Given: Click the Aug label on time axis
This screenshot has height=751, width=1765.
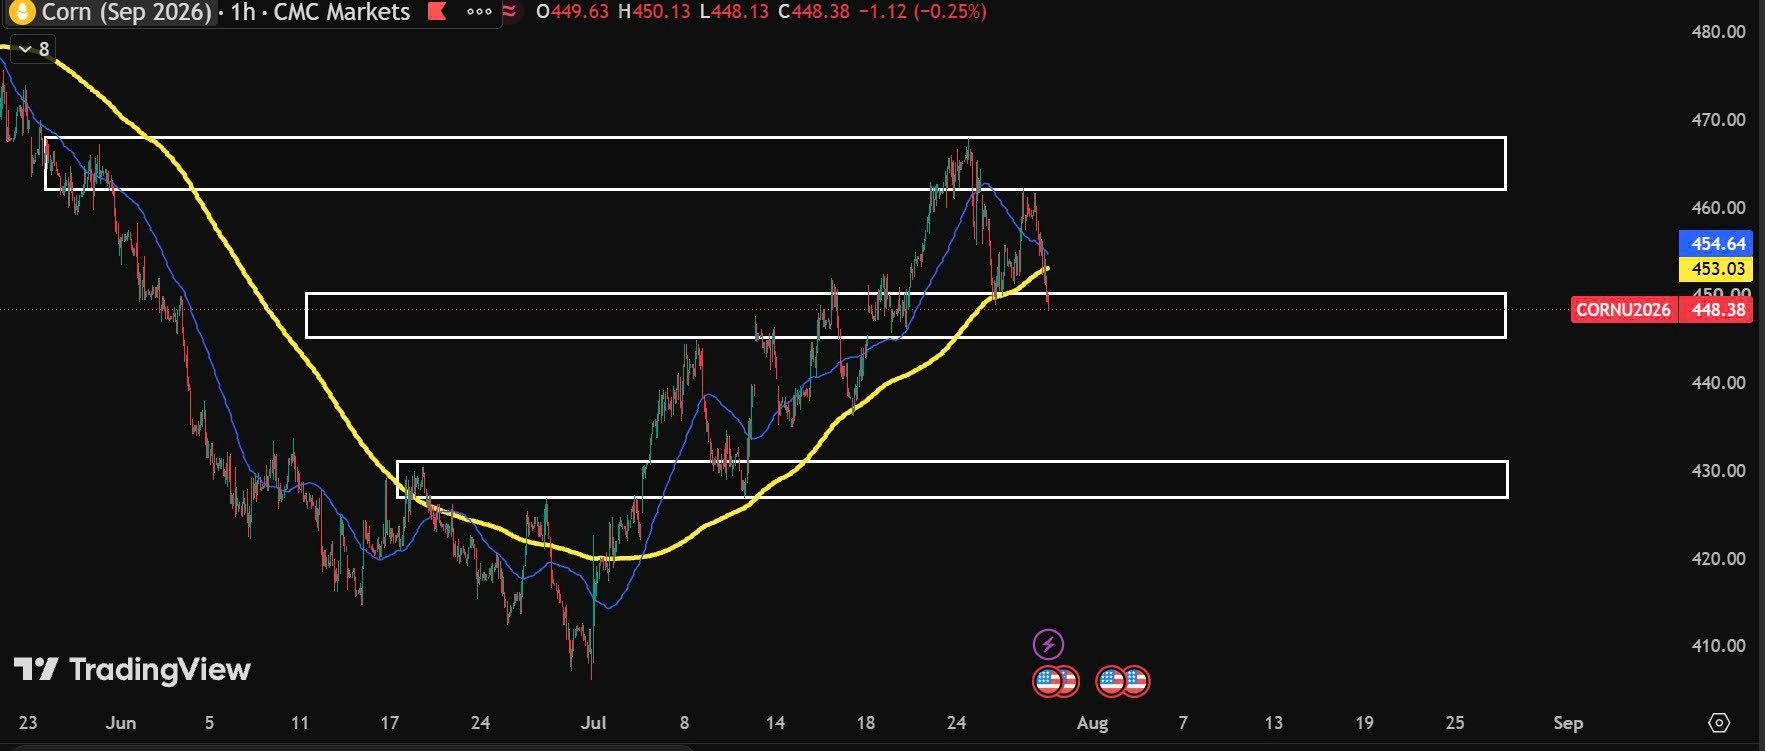Looking at the screenshot, I should 1093,723.
